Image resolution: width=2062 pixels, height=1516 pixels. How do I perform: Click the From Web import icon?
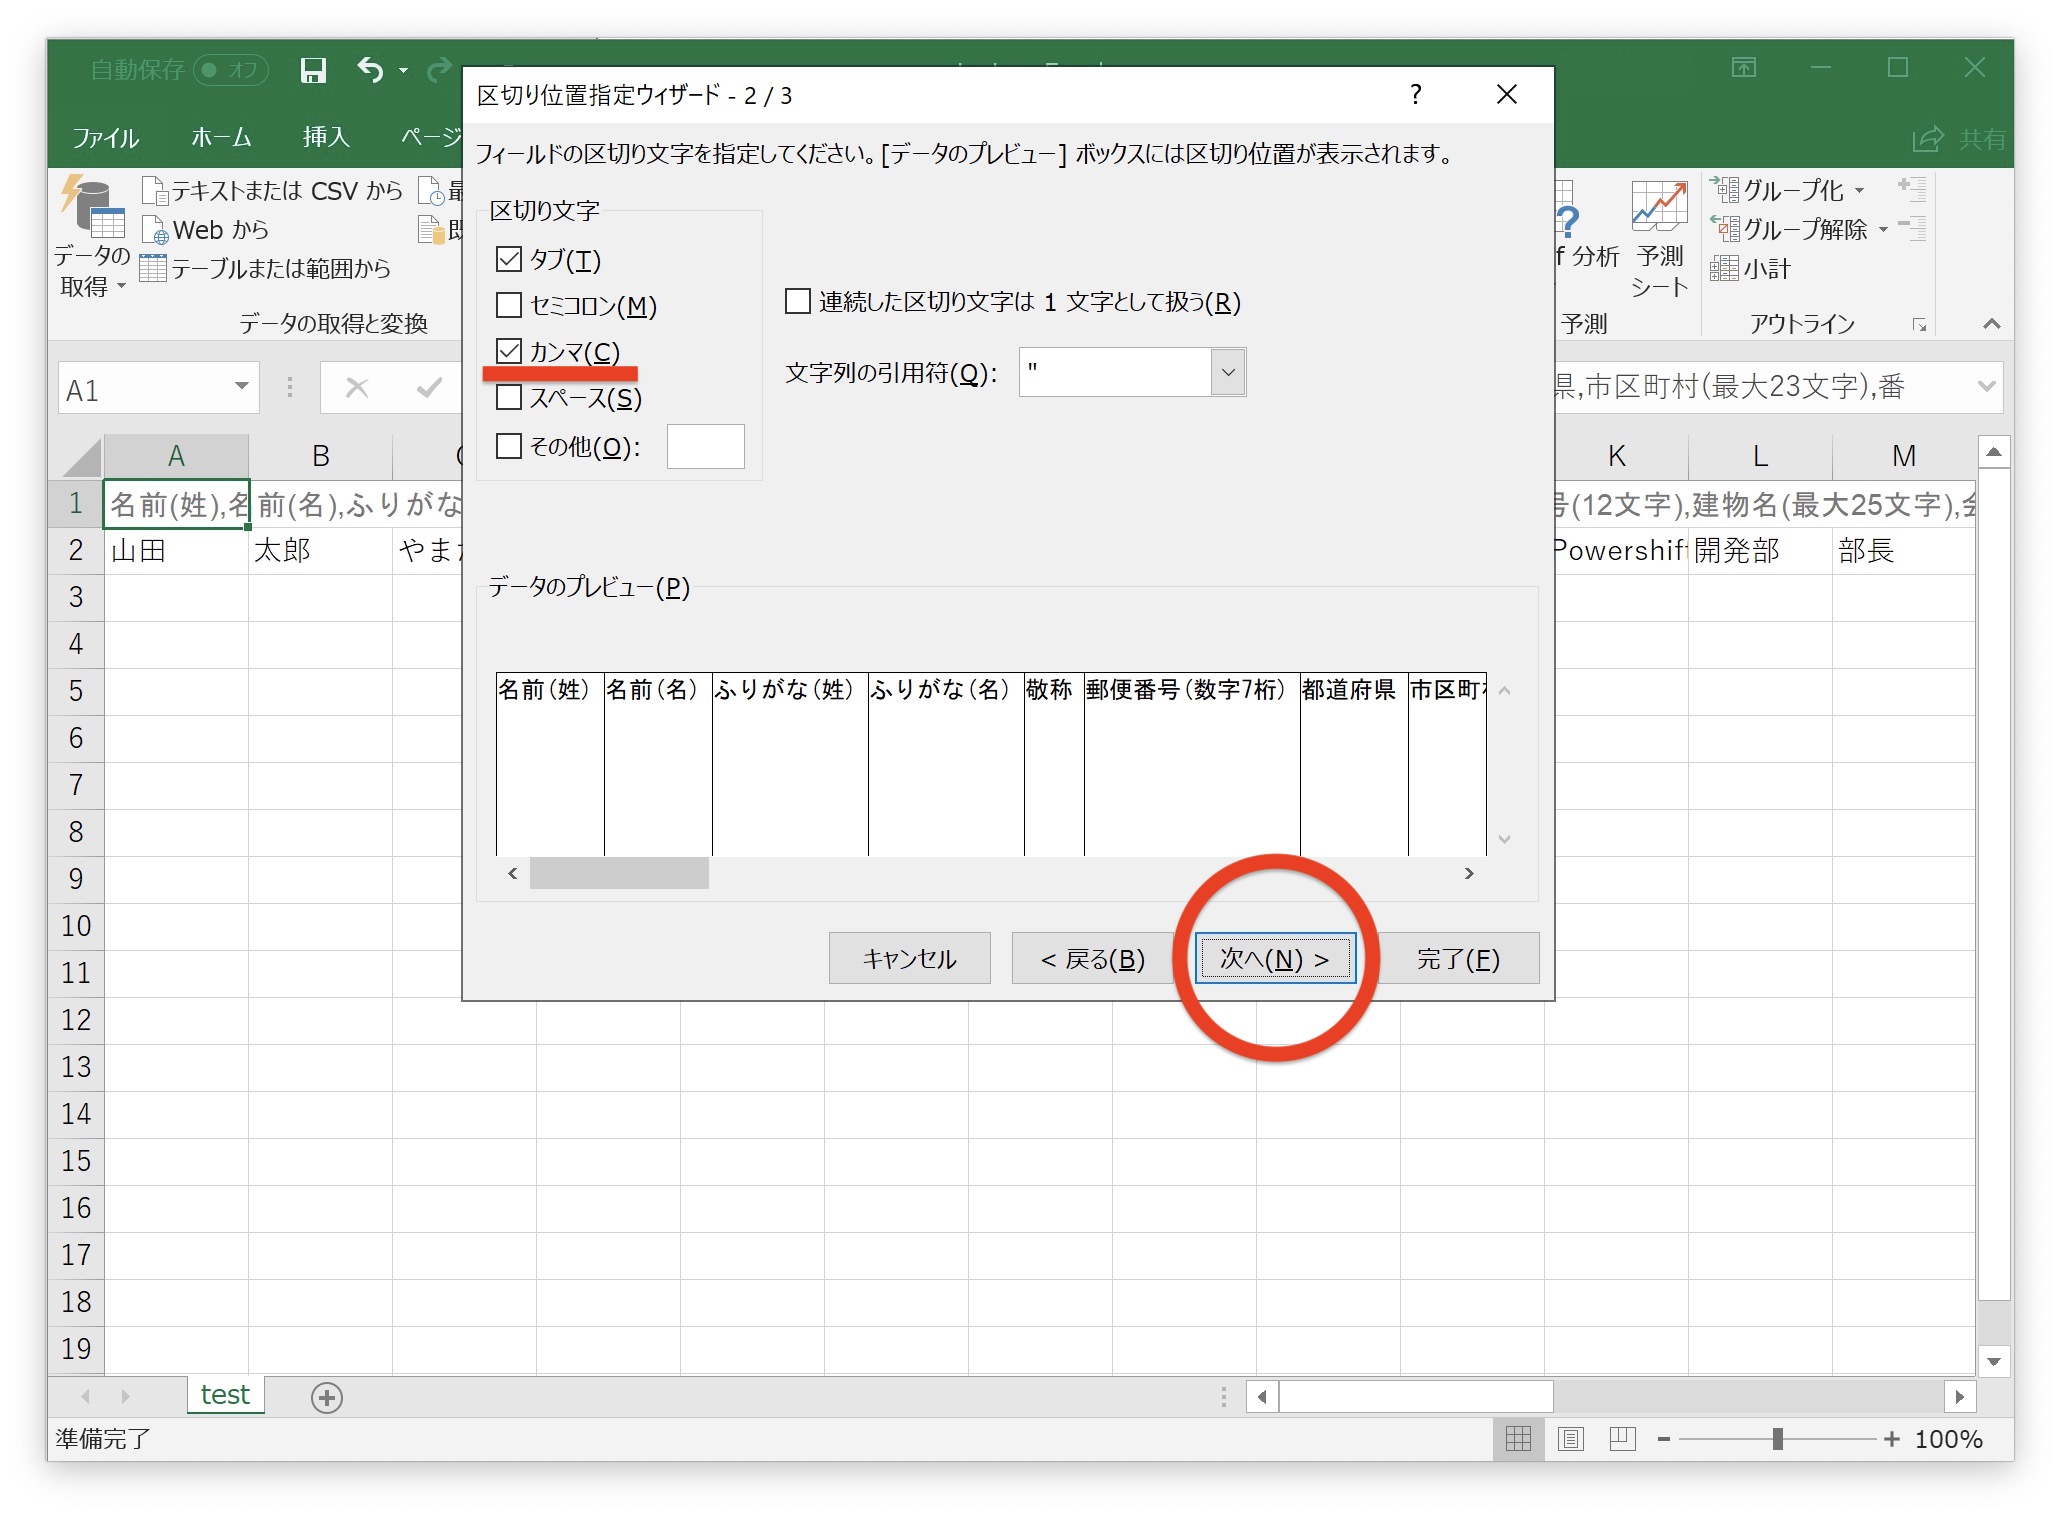click(156, 230)
